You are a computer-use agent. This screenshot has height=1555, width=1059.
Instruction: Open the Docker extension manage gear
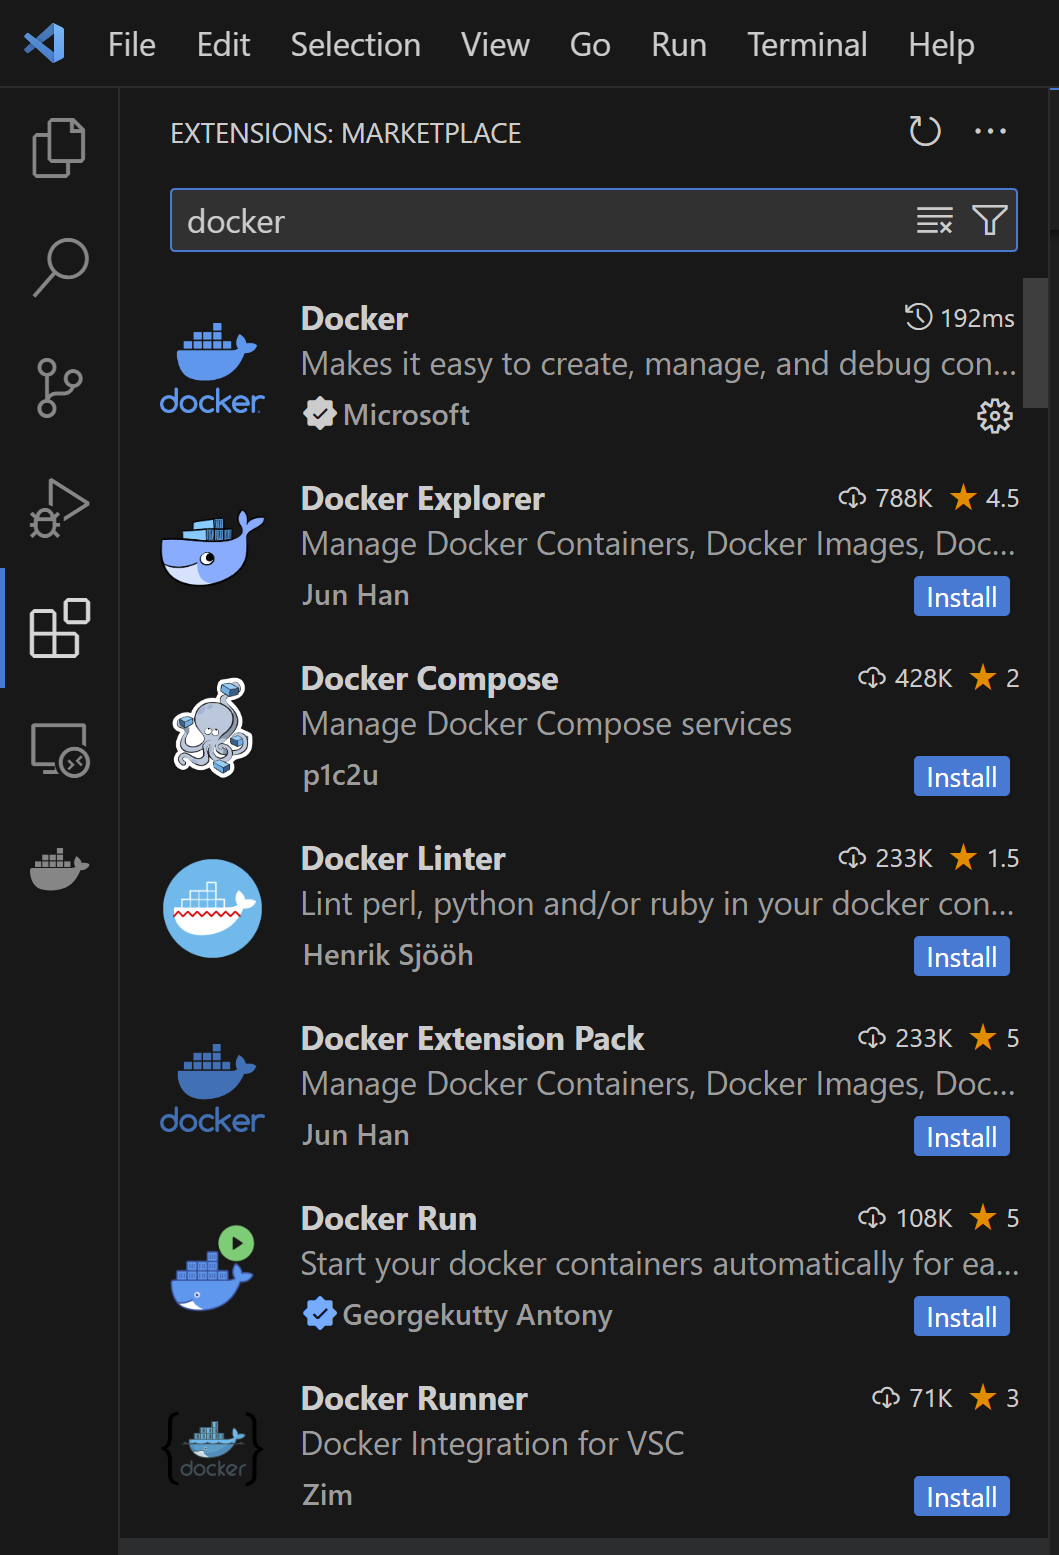click(x=994, y=416)
